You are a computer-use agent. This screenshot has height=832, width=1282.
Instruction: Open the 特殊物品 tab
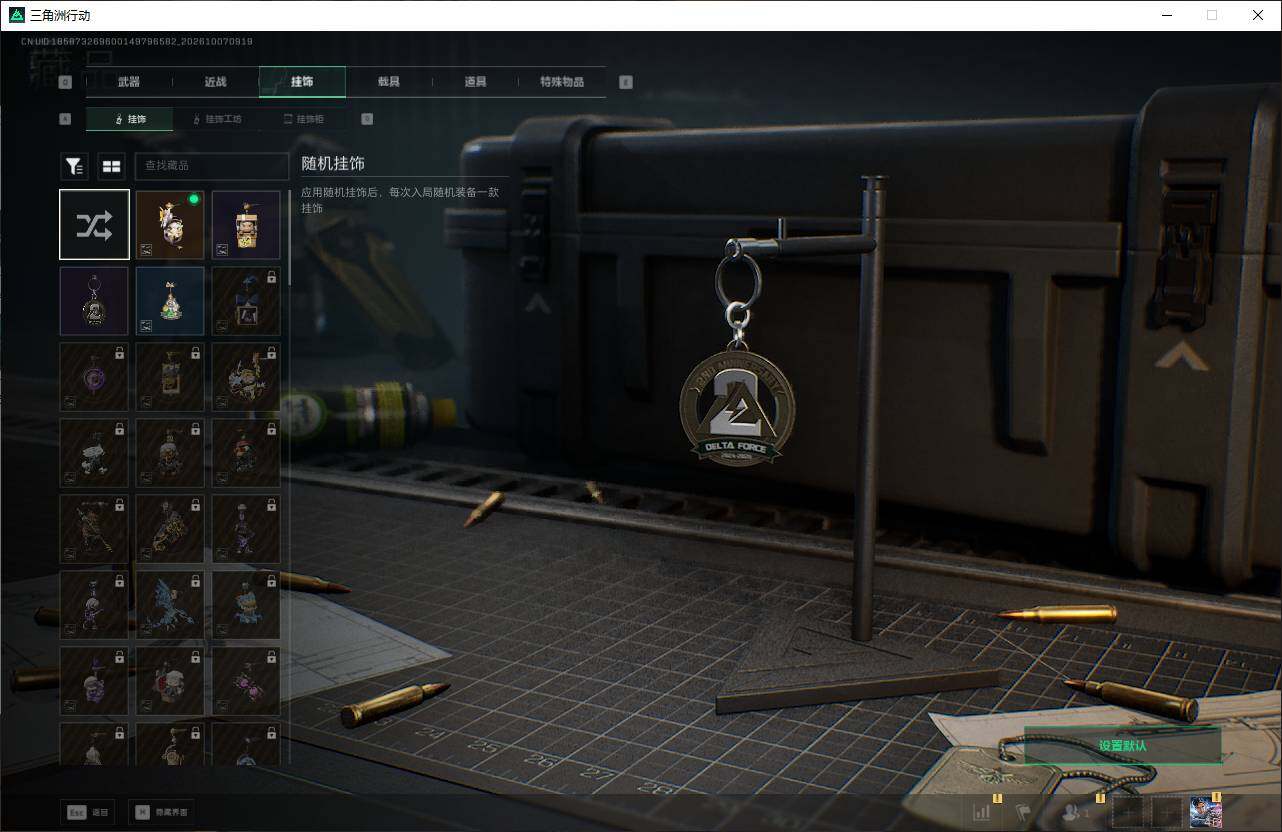(x=562, y=82)
